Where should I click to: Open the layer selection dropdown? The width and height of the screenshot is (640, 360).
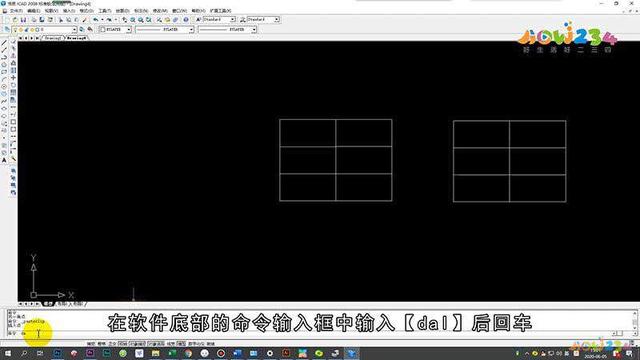[x=45, y=29]
